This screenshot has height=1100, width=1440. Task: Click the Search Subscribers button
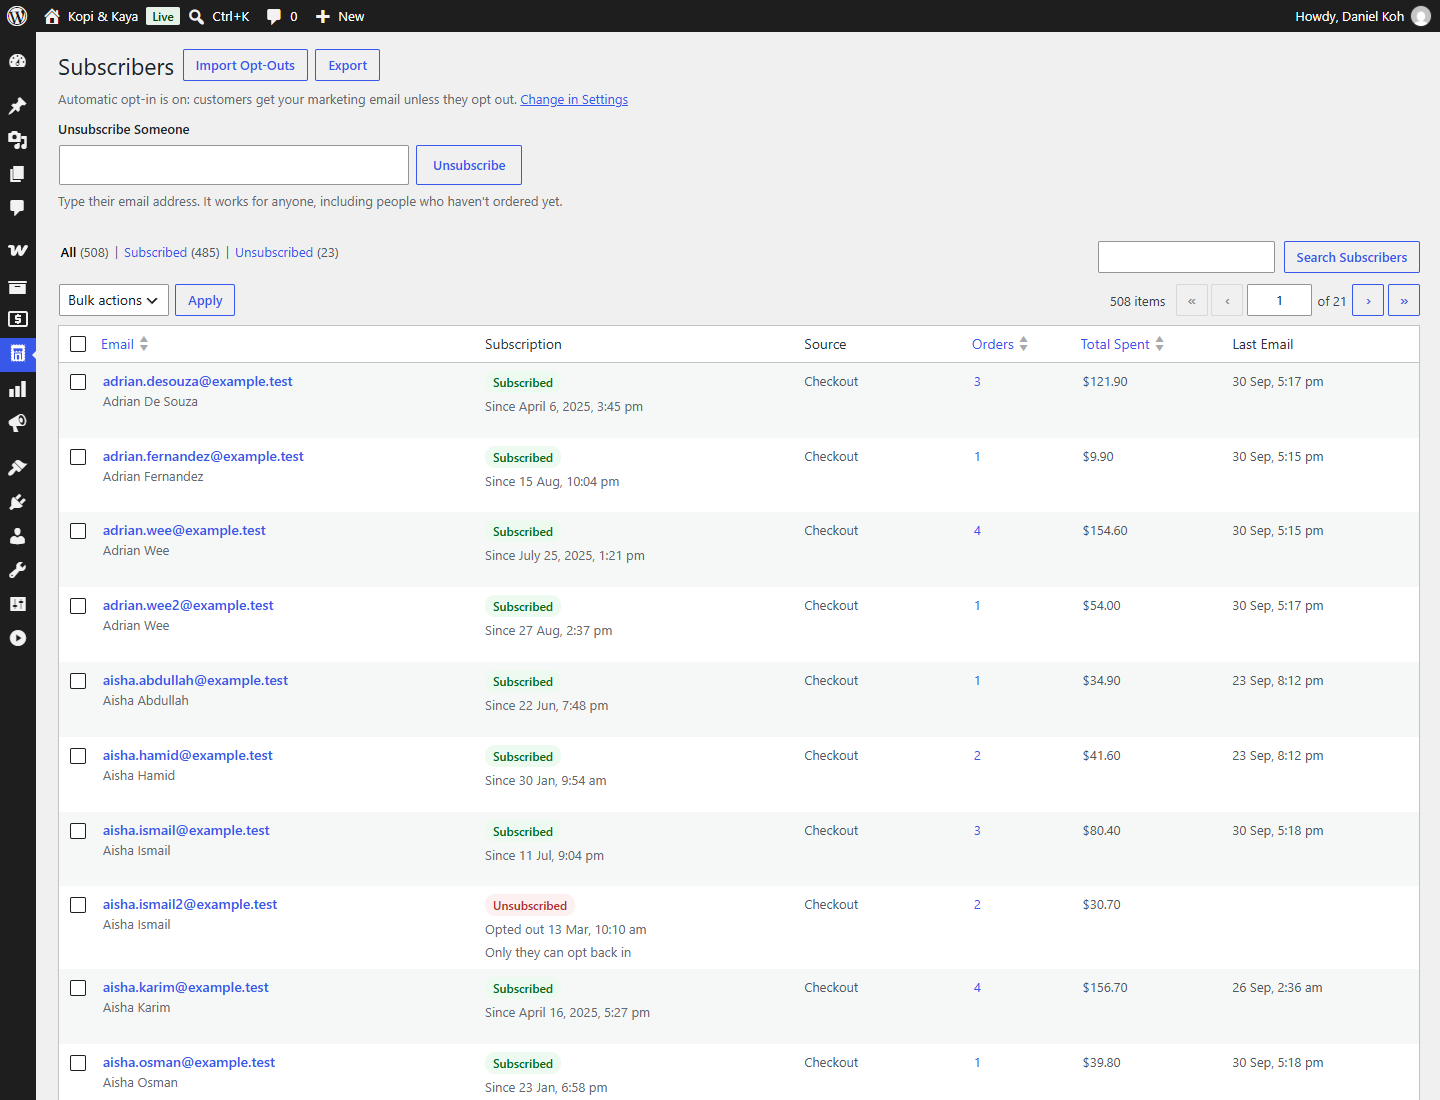pyautogui.click(x=1352, y=257)
